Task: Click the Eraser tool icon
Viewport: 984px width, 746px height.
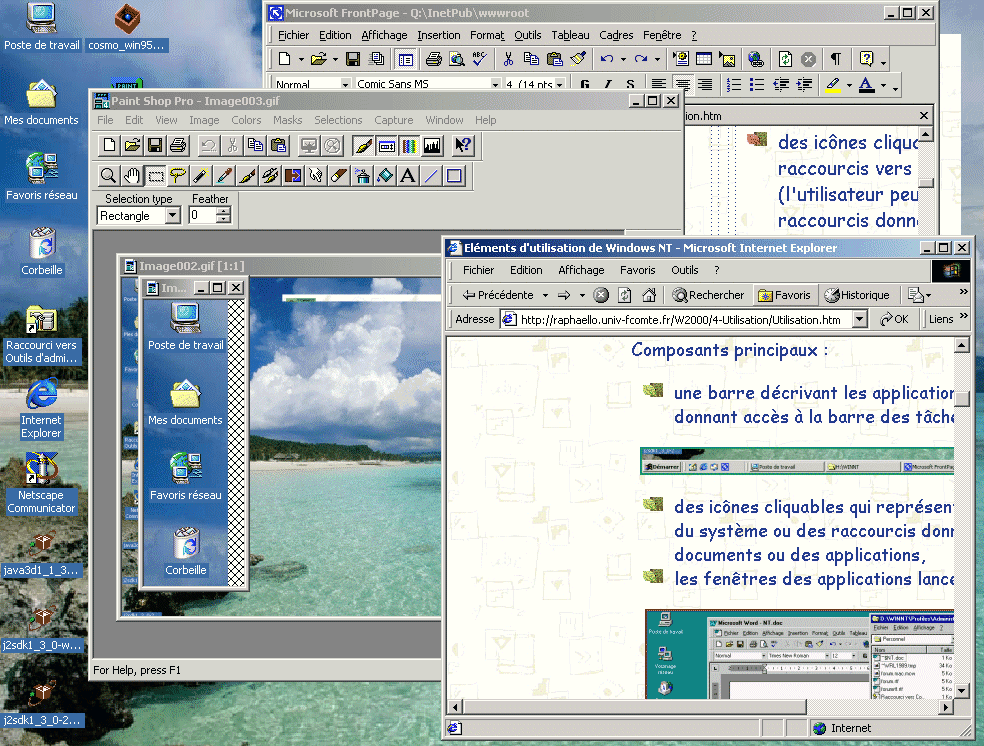Action: 339,177
